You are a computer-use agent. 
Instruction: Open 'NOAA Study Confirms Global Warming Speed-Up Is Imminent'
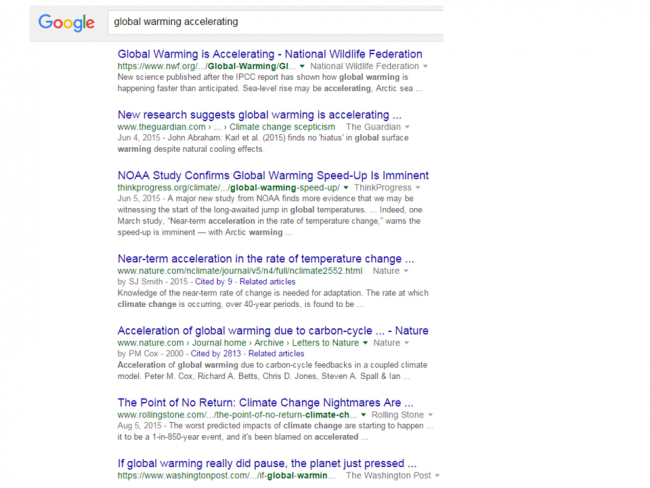(273, 175)
